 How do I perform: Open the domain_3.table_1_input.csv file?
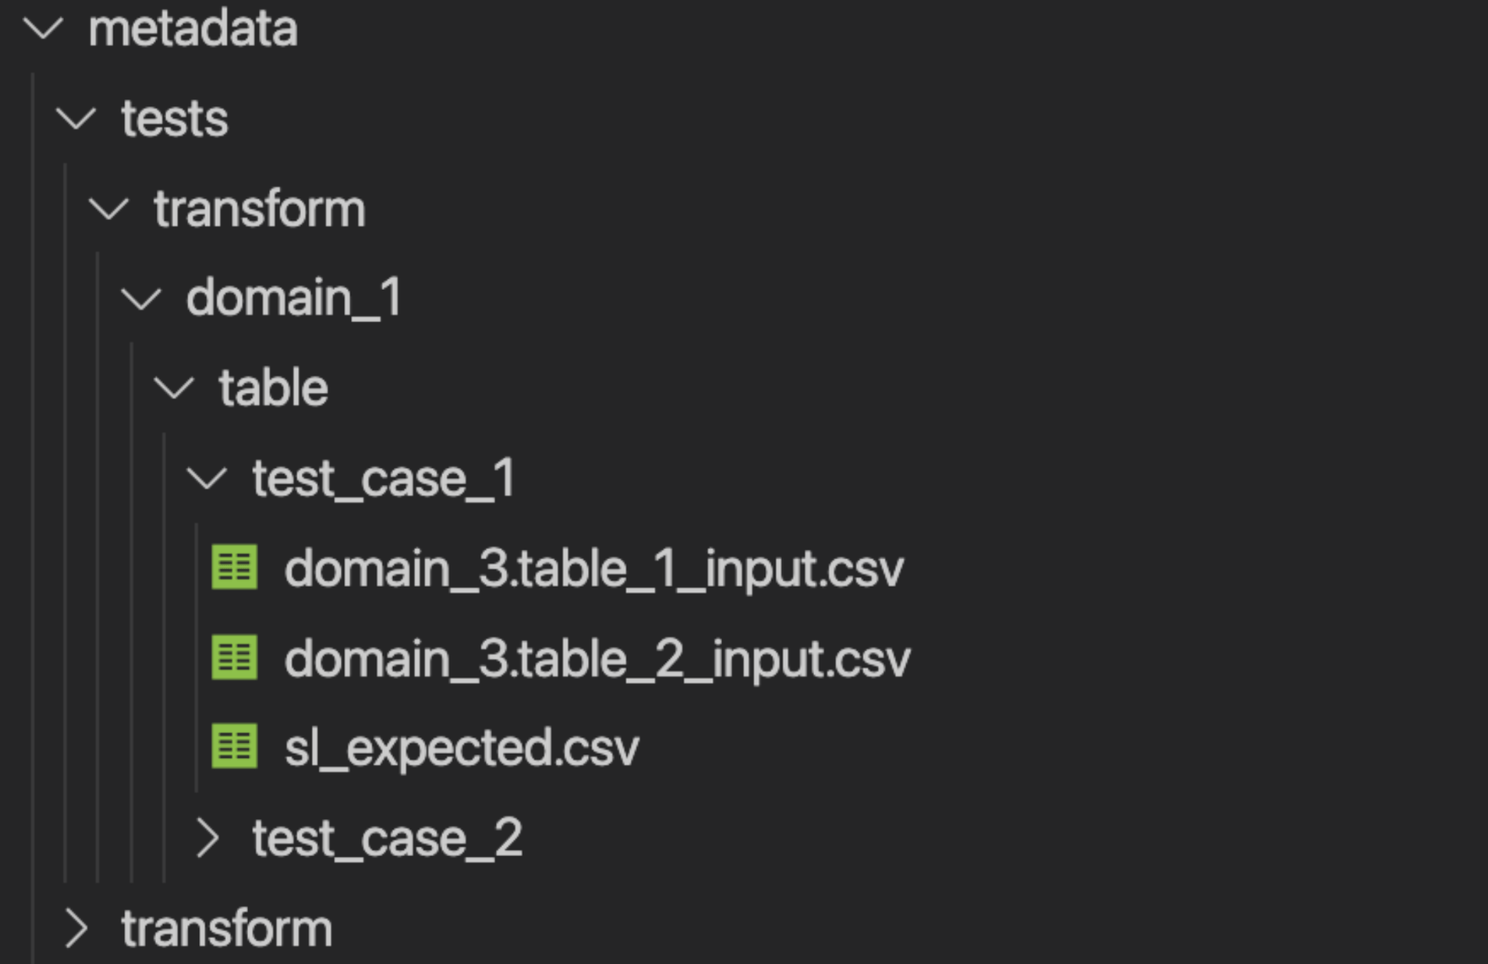[x=594, y=568]
